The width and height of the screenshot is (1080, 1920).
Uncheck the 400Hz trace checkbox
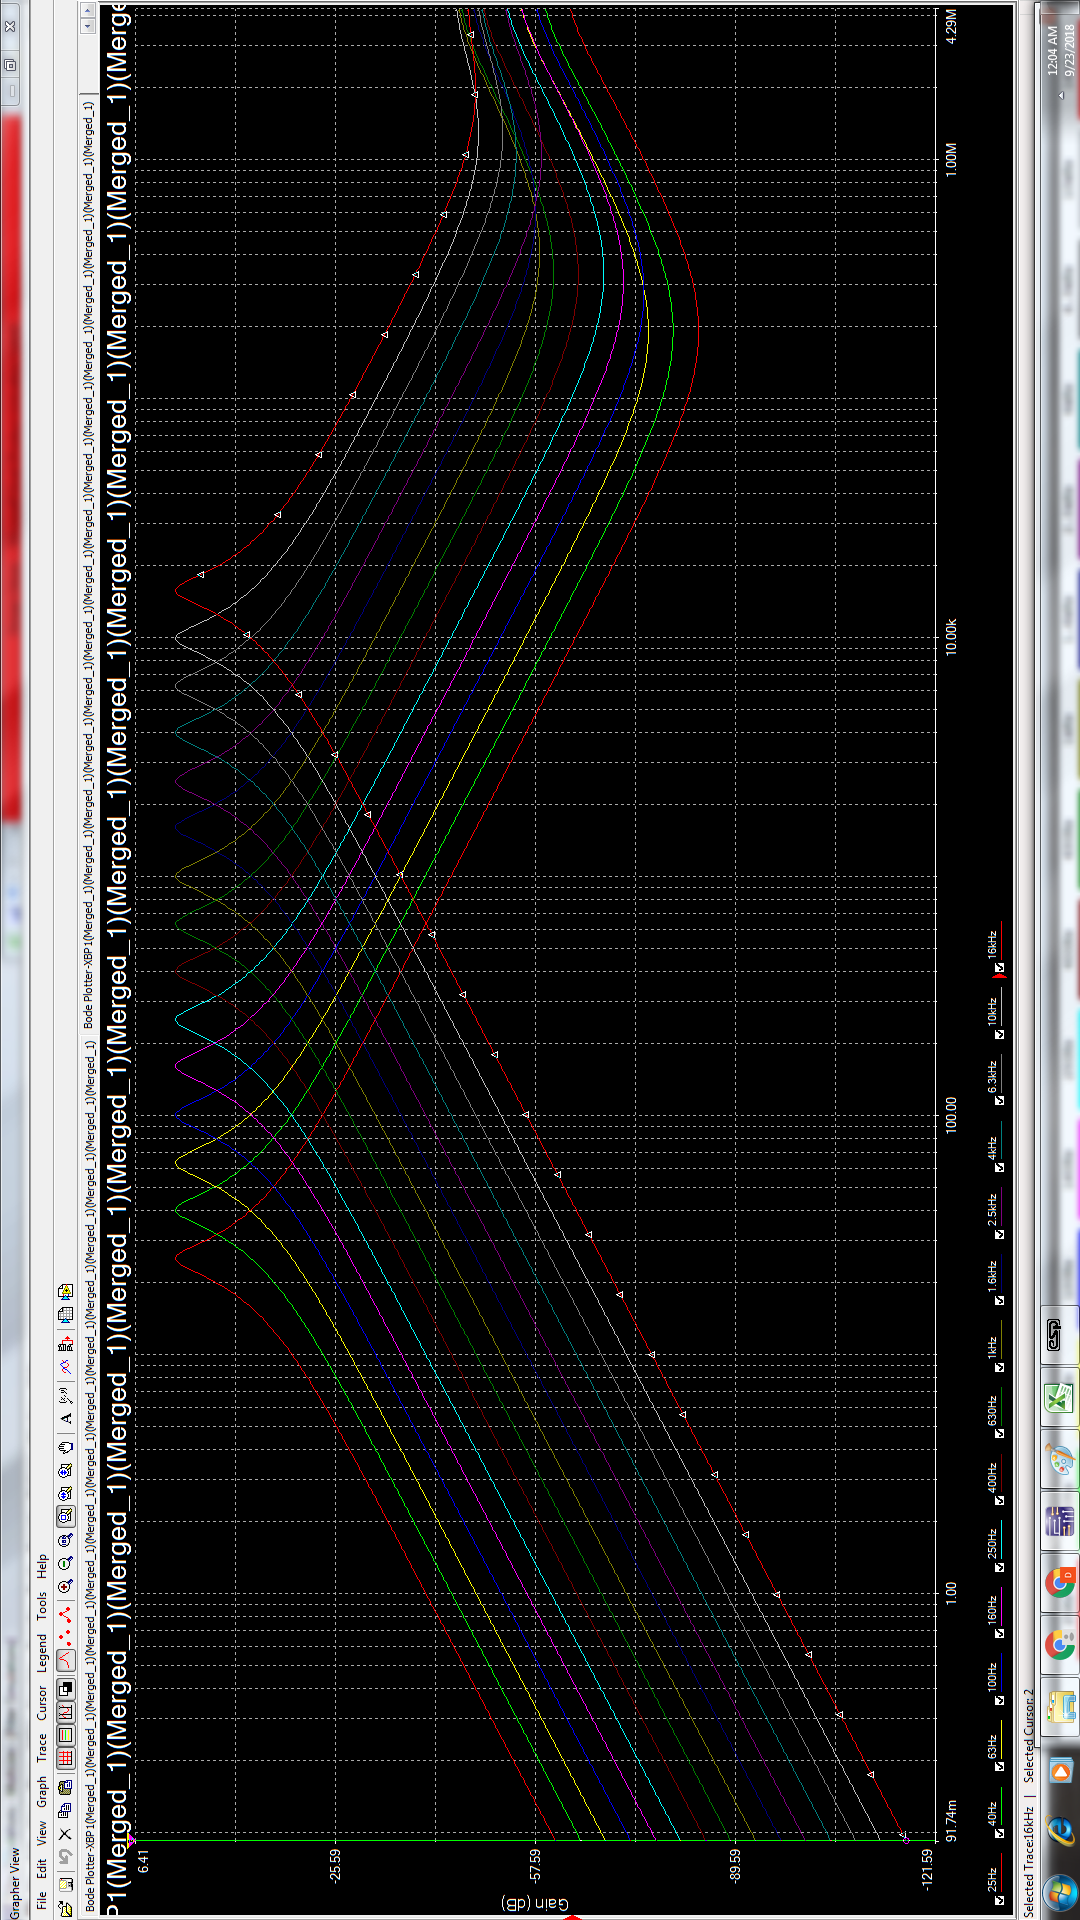(x=998, y=1500)
